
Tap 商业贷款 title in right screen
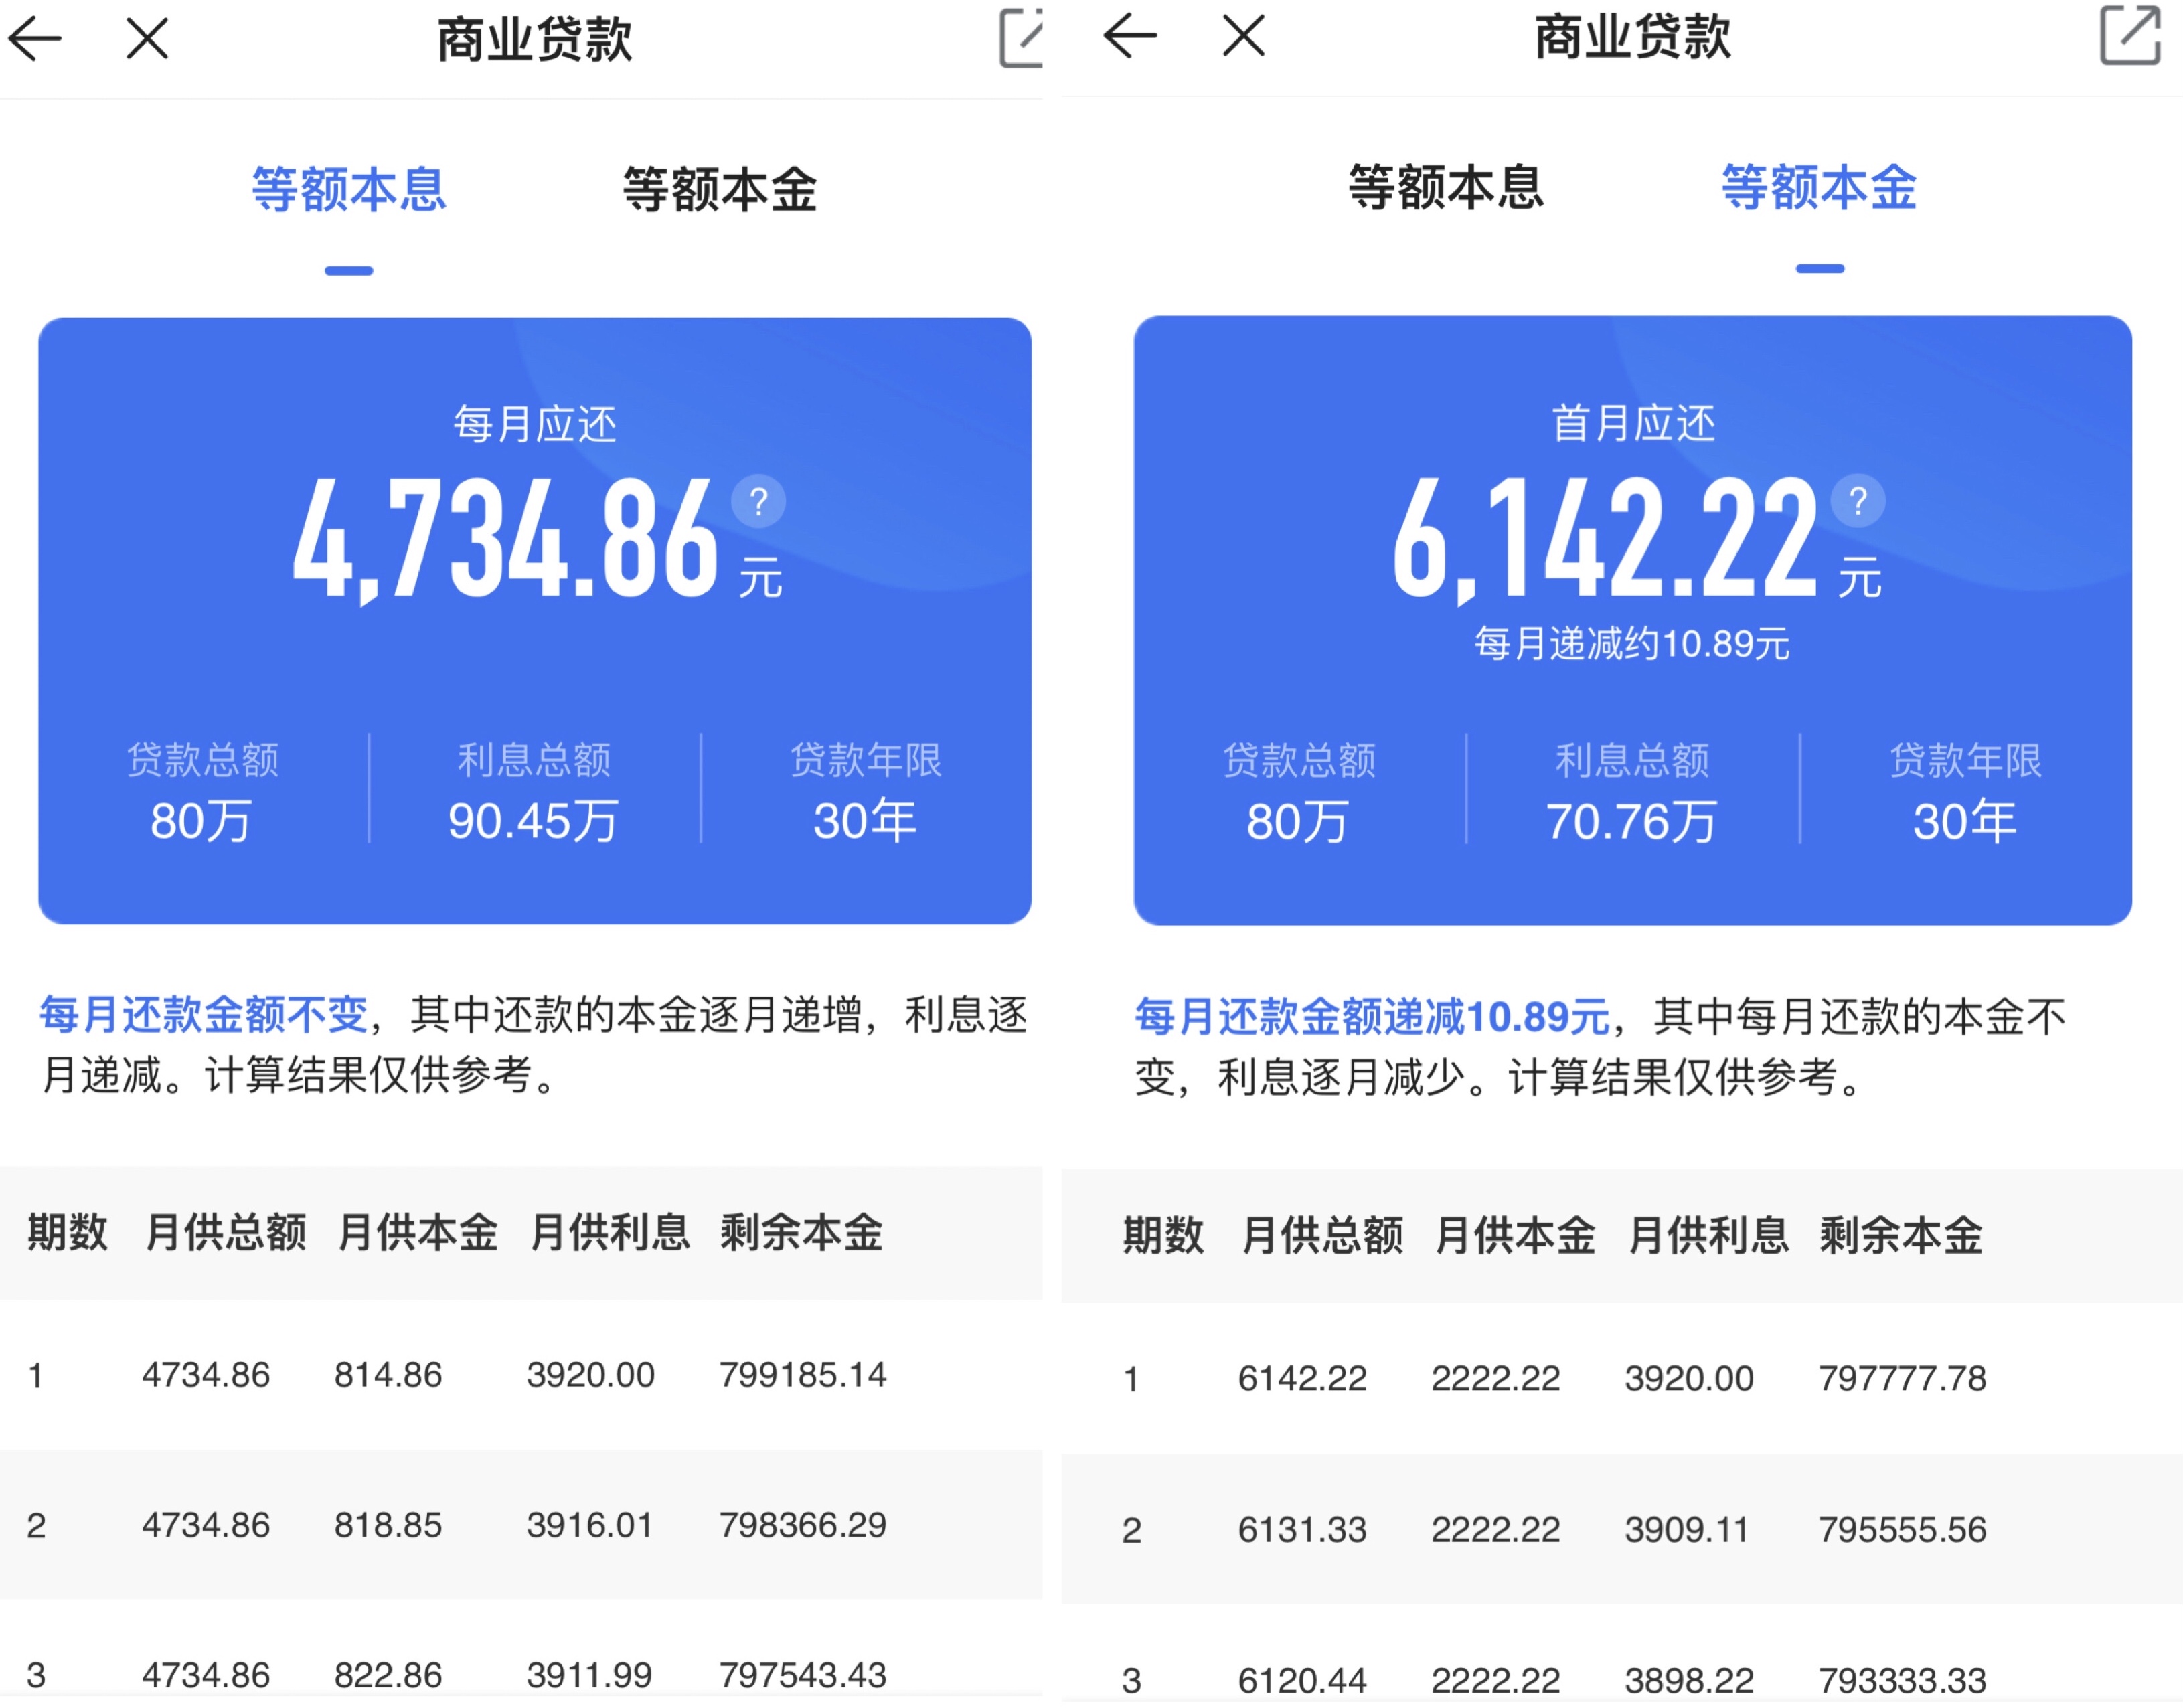point(1633,37)
